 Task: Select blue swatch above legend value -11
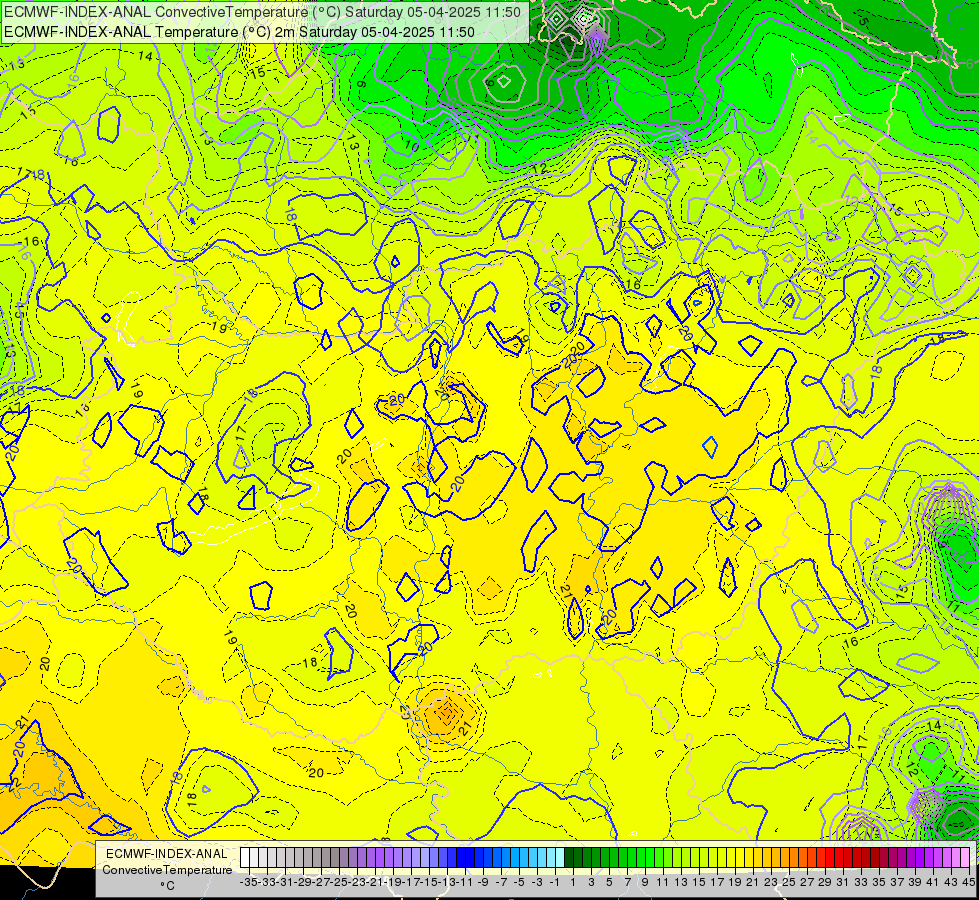pos(461,858)
